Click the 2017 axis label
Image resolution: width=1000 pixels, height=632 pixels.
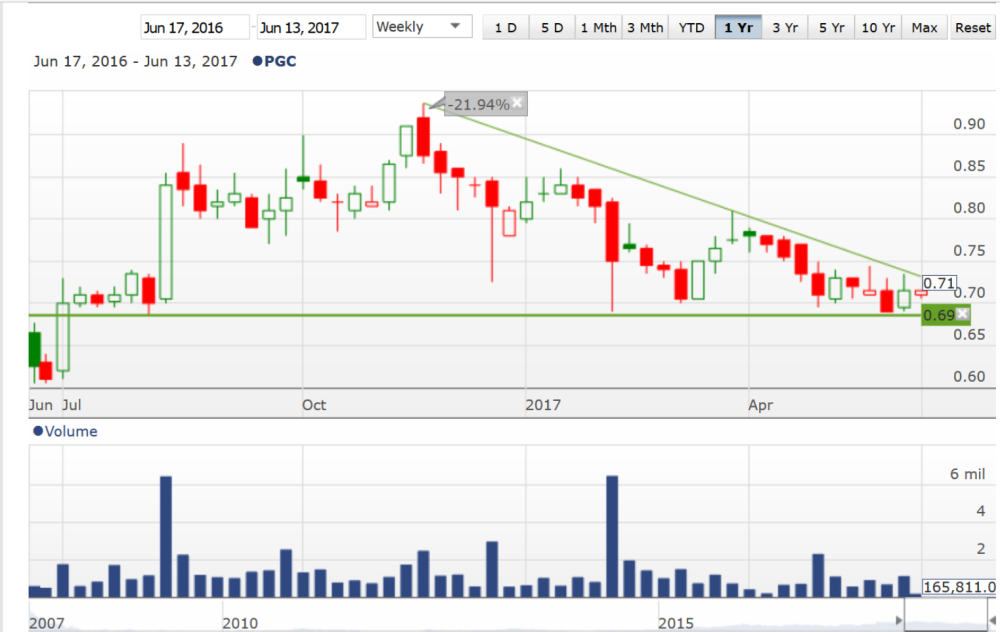[x=543, y=405]
